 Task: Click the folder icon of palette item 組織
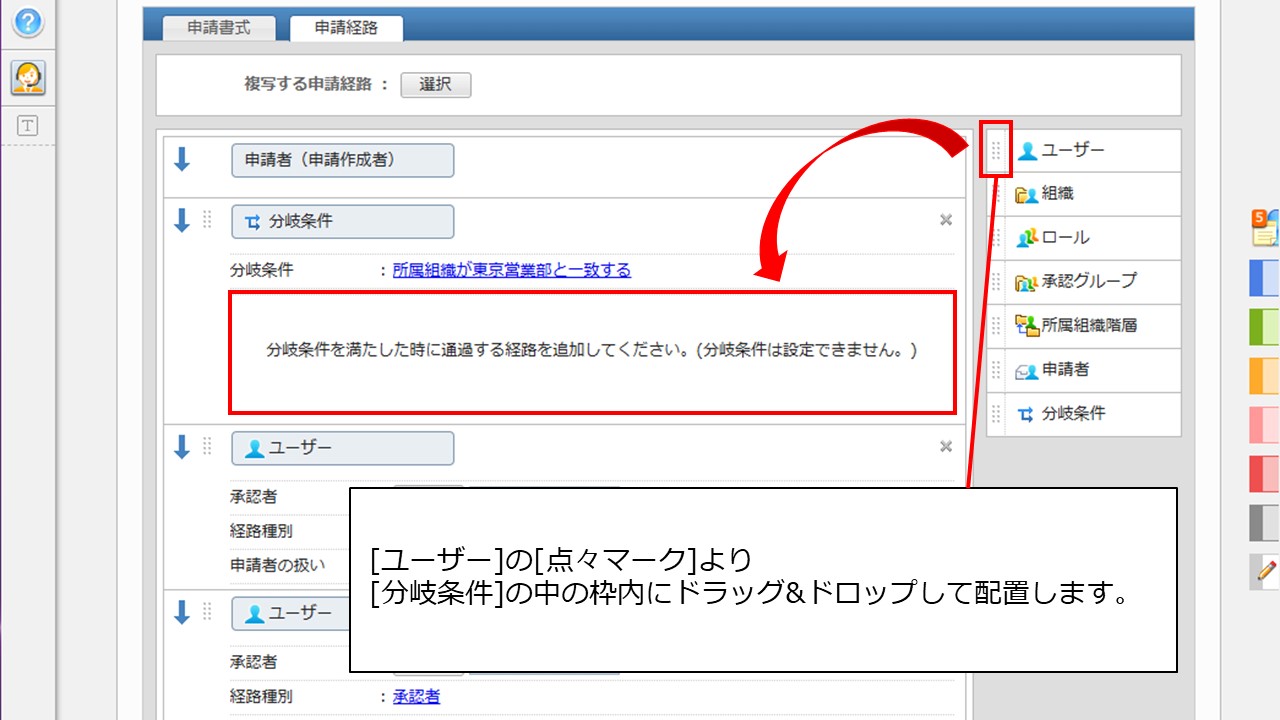click(1027, 195)
